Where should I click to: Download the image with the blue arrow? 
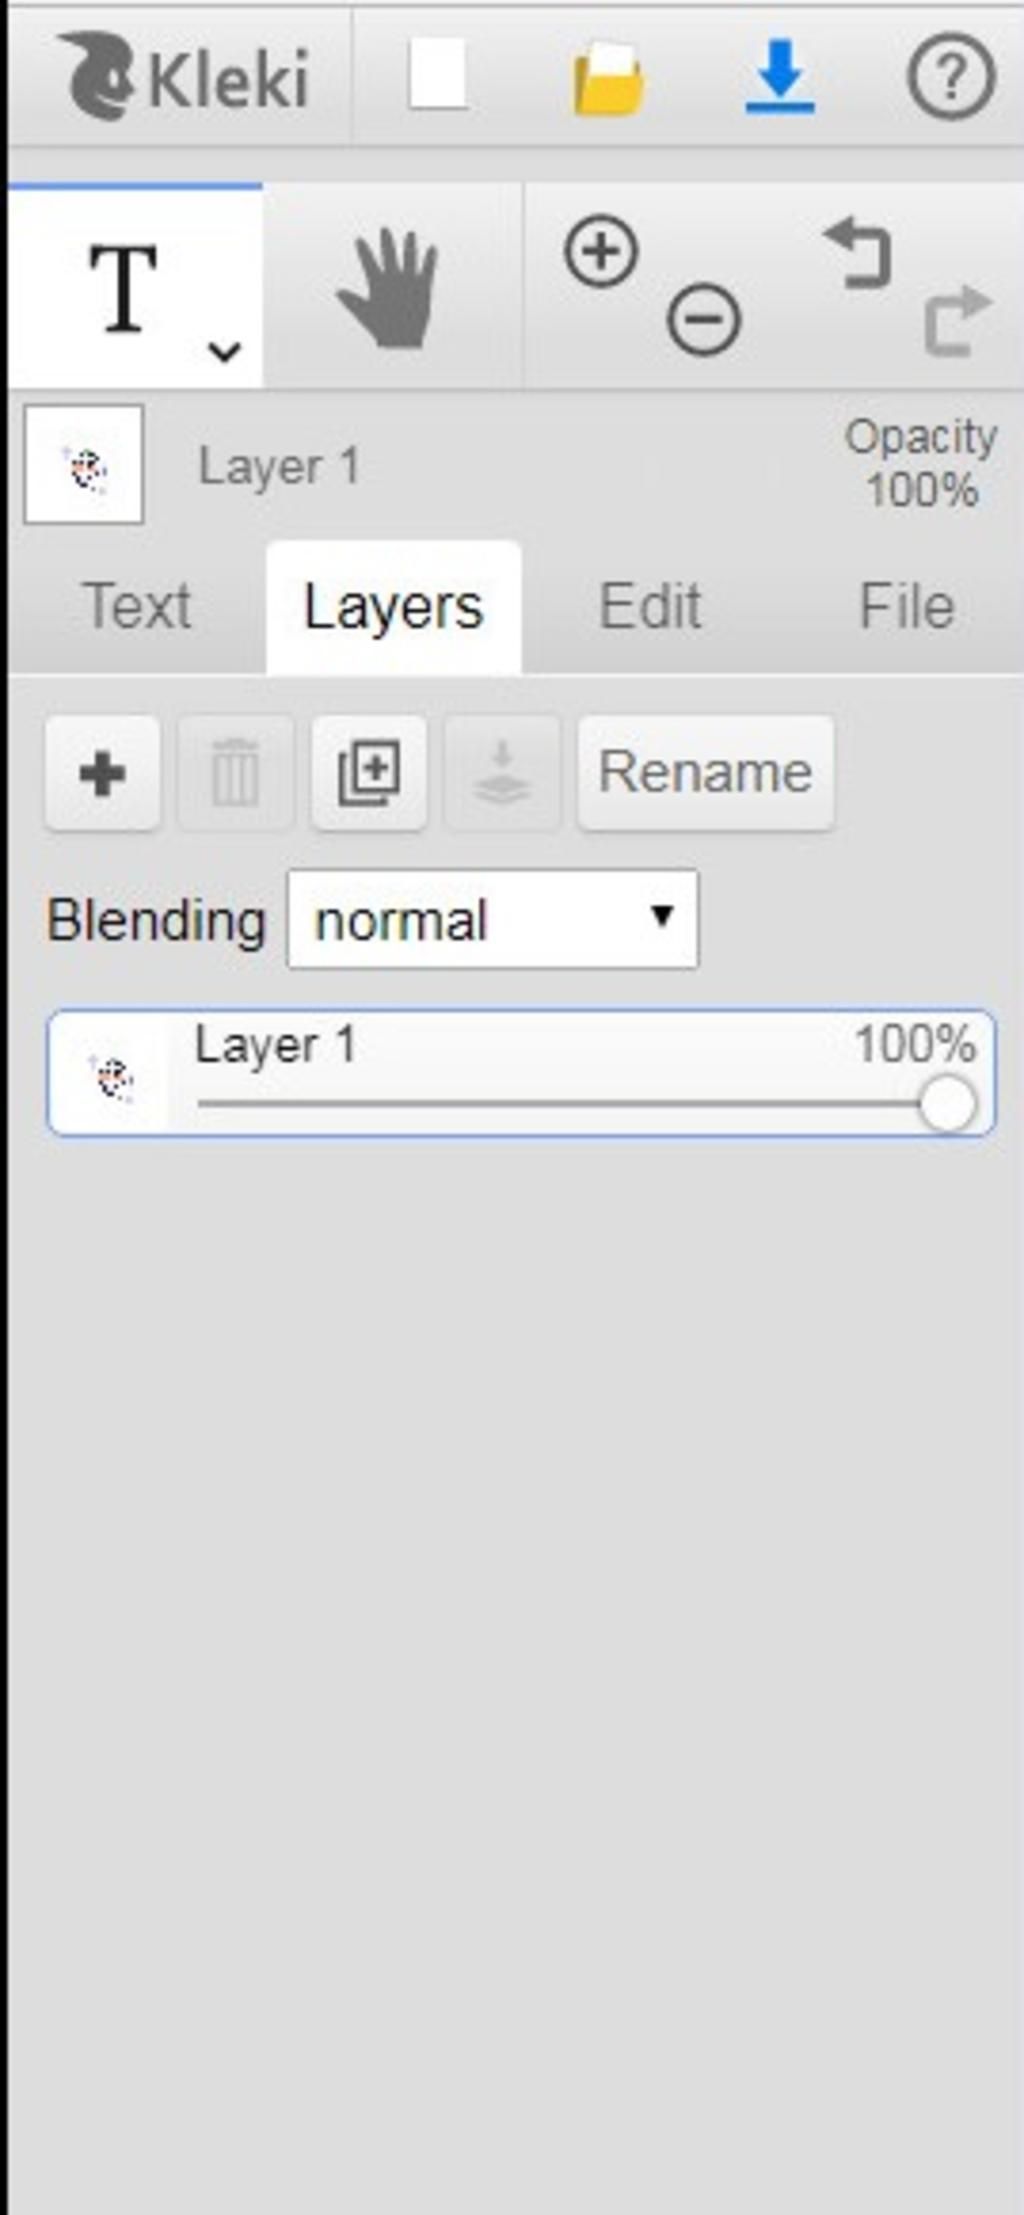click(780, 76)
